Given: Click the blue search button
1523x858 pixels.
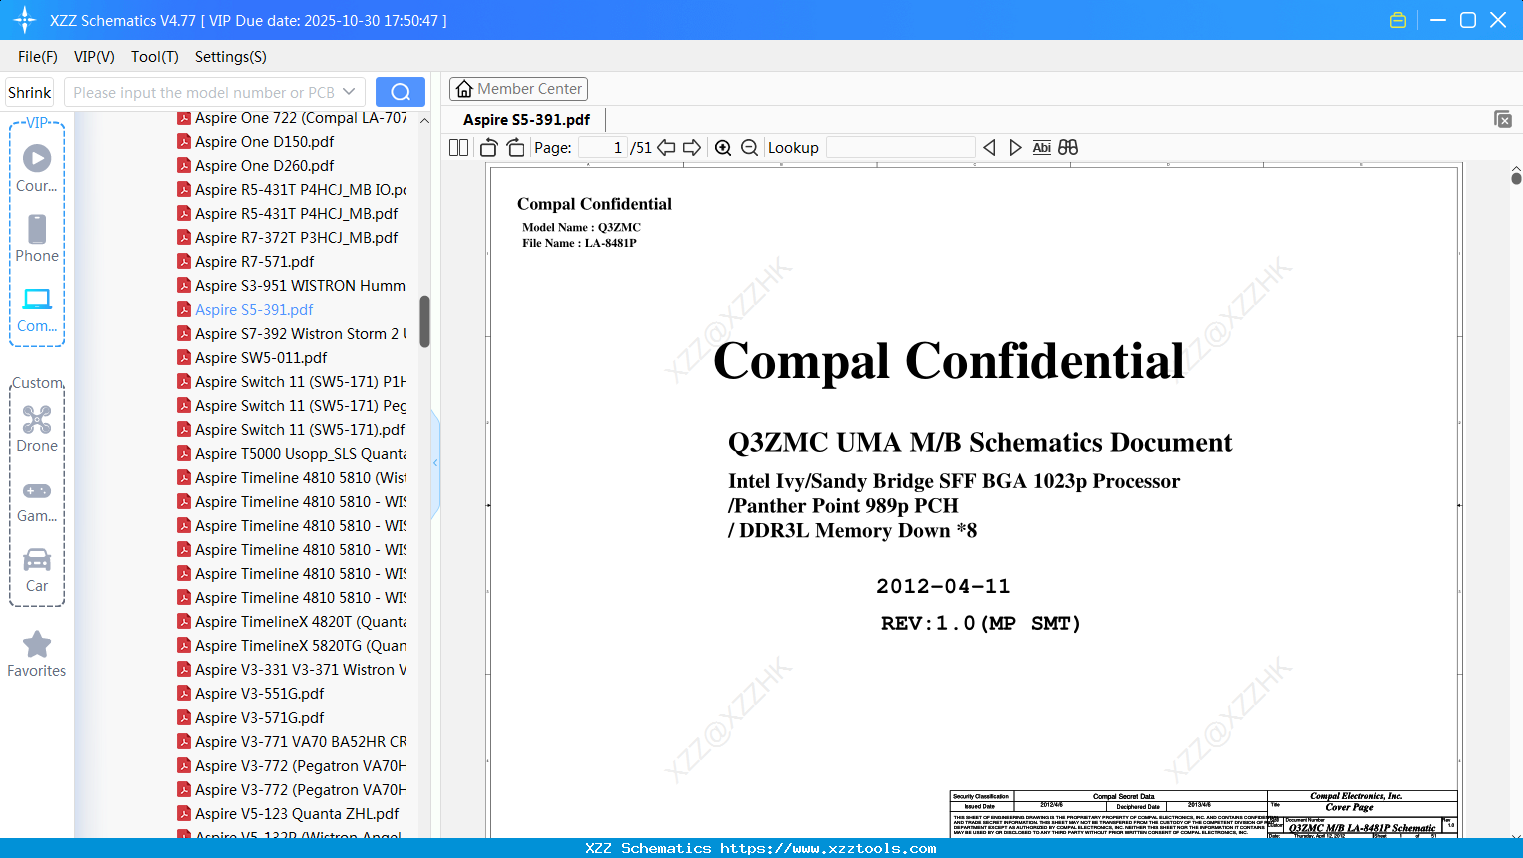Looking at the screenshot, I should click(400, 92).
